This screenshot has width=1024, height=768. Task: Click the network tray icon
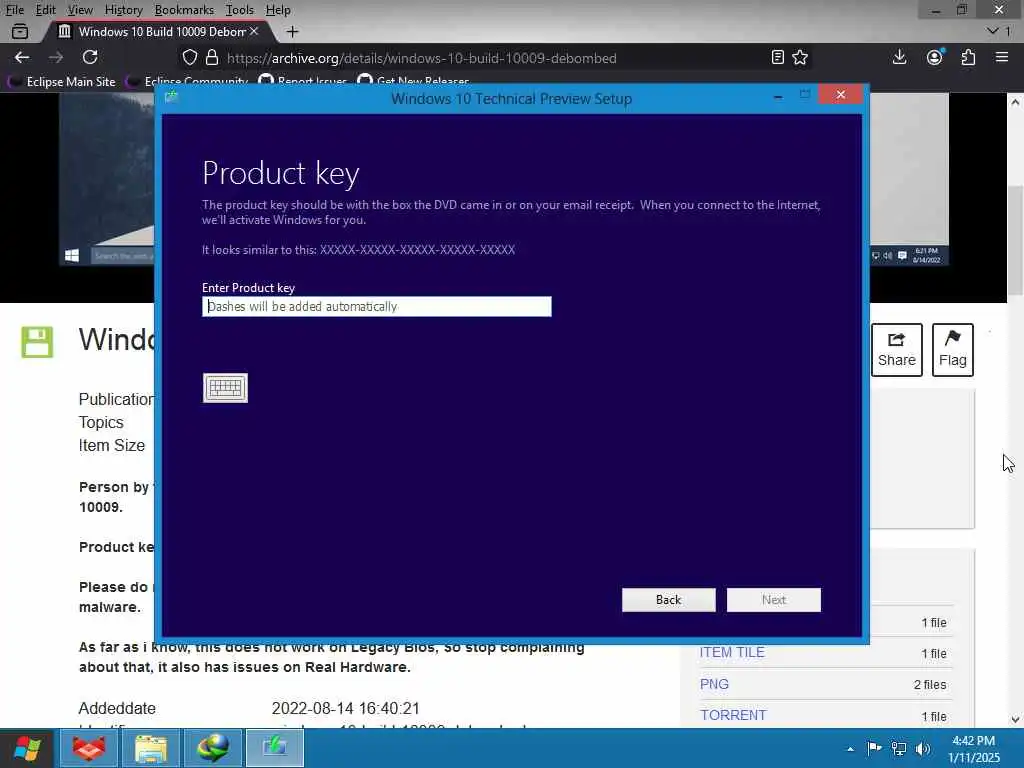(x=899, y=748)
